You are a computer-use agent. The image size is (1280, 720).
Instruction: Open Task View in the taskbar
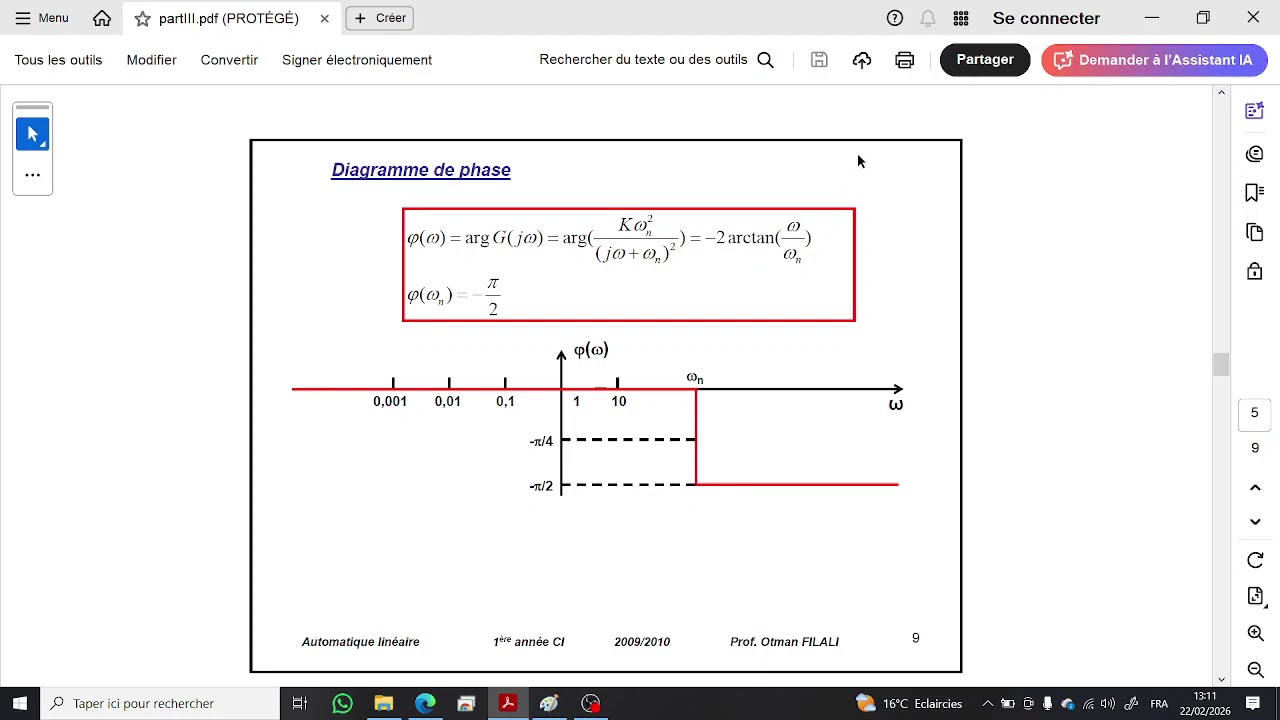click(x=299, y=703)
